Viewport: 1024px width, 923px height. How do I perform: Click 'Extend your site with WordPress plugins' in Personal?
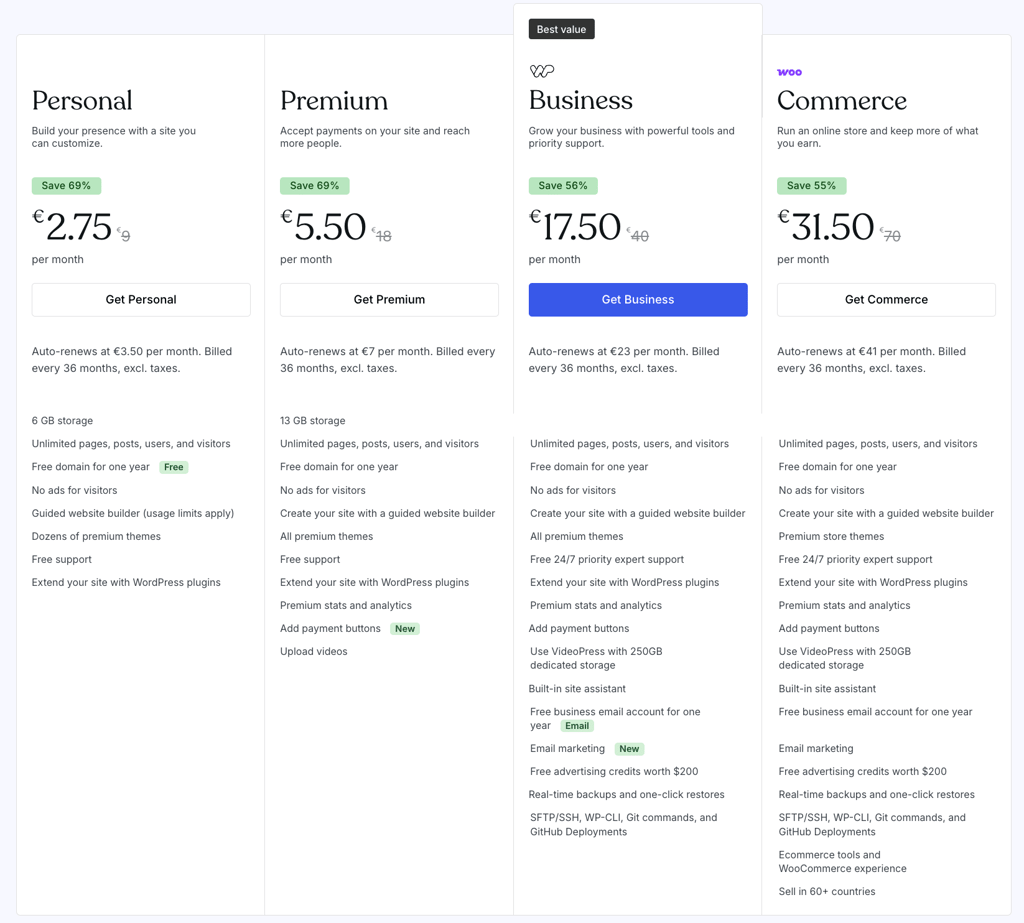click(126, 583)
